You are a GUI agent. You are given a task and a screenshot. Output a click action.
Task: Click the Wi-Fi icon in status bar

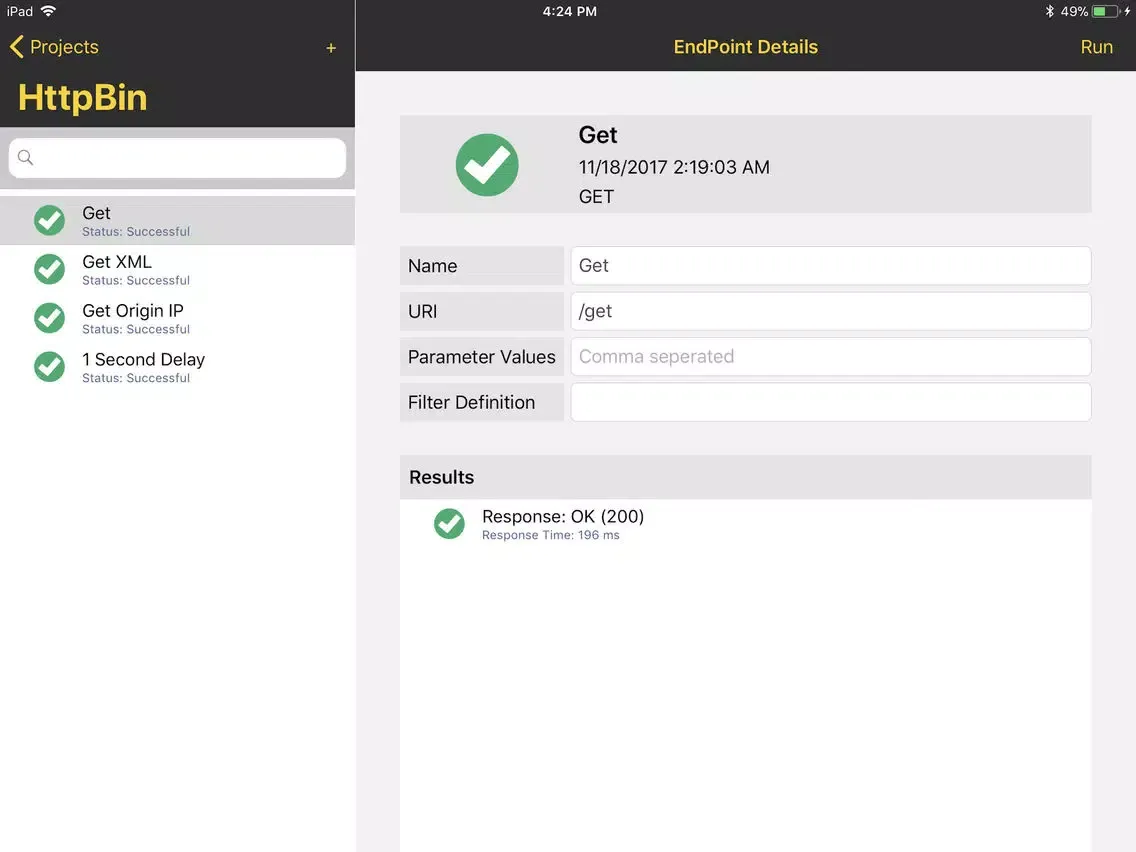click(x=49, y=11)
